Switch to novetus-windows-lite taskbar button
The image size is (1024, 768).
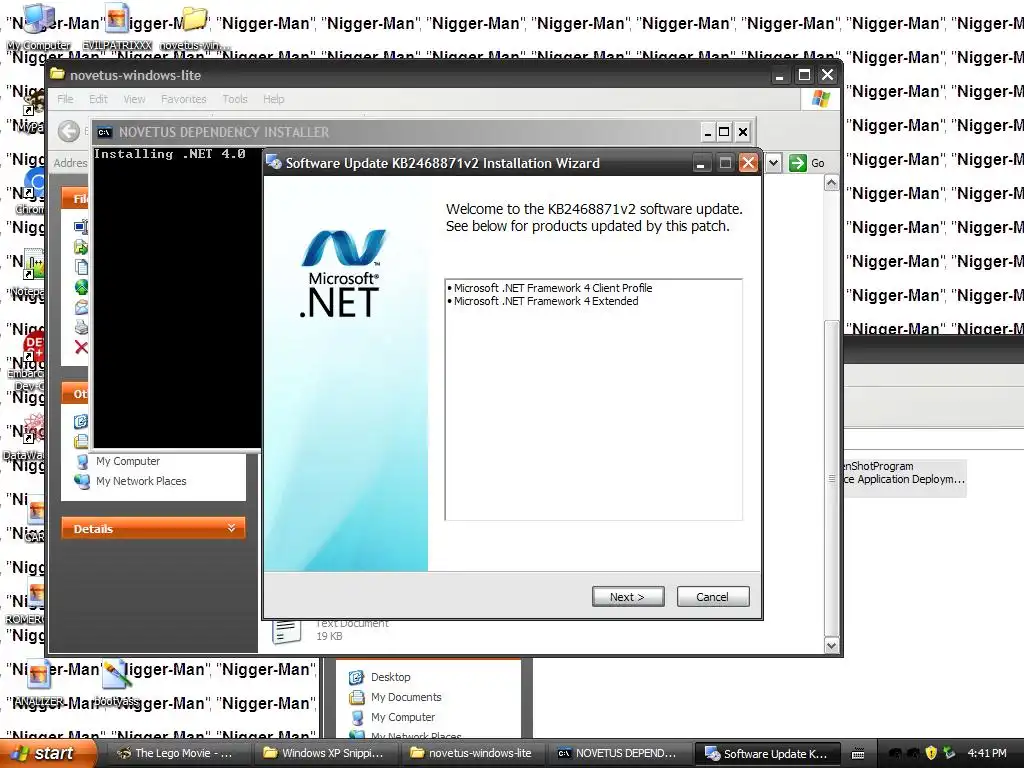pyautogui.click(x=472, y=753)
